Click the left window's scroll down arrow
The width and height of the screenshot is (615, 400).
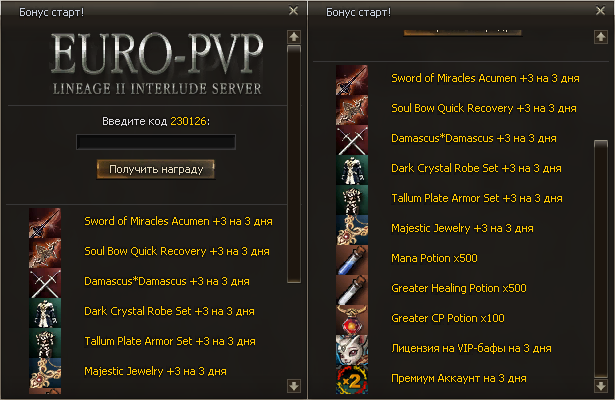(x=294, y=385)
